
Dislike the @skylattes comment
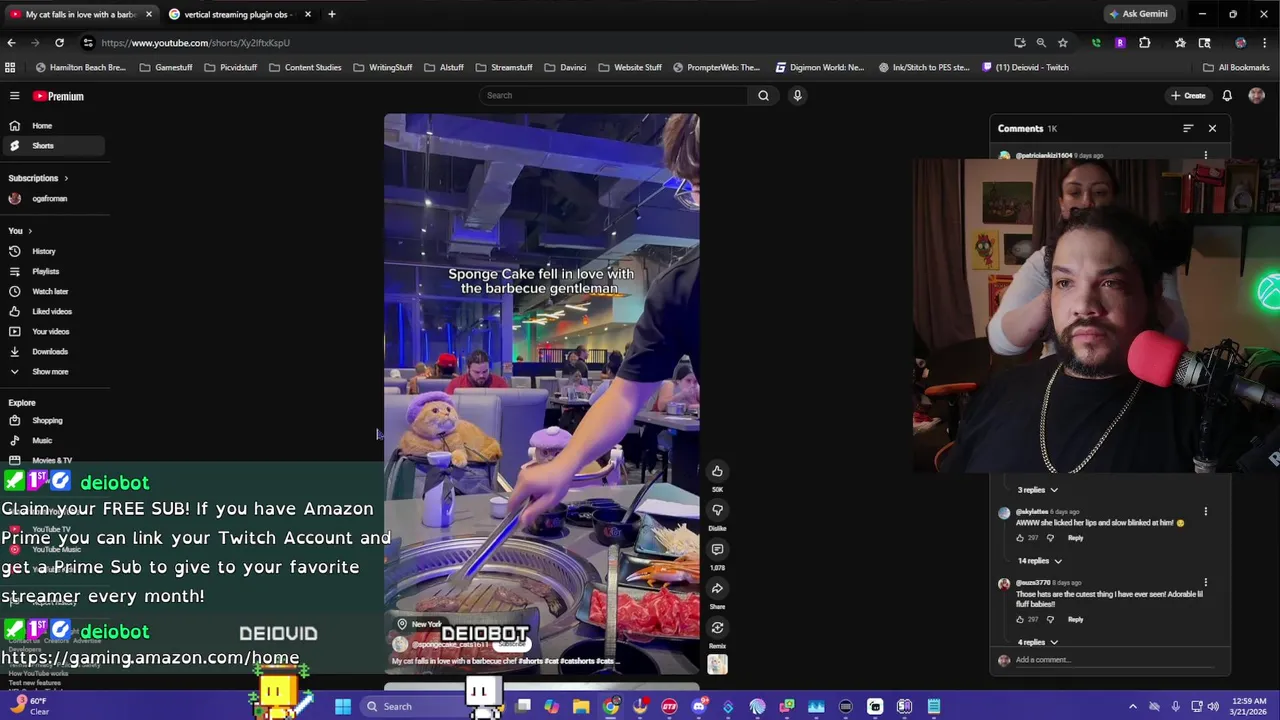1050,538
